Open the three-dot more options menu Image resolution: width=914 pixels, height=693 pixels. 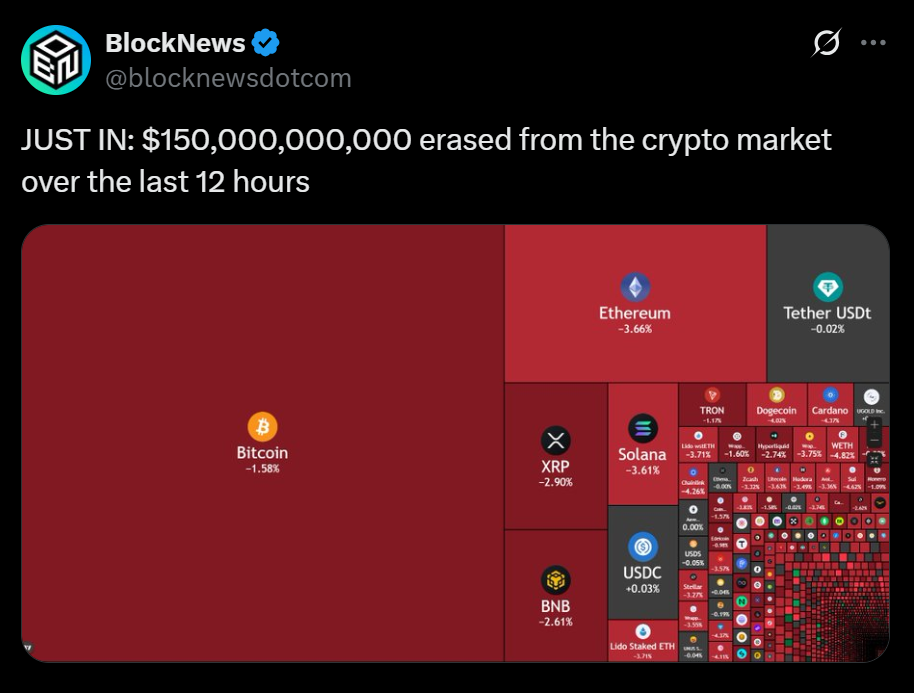tap(873, 43)
